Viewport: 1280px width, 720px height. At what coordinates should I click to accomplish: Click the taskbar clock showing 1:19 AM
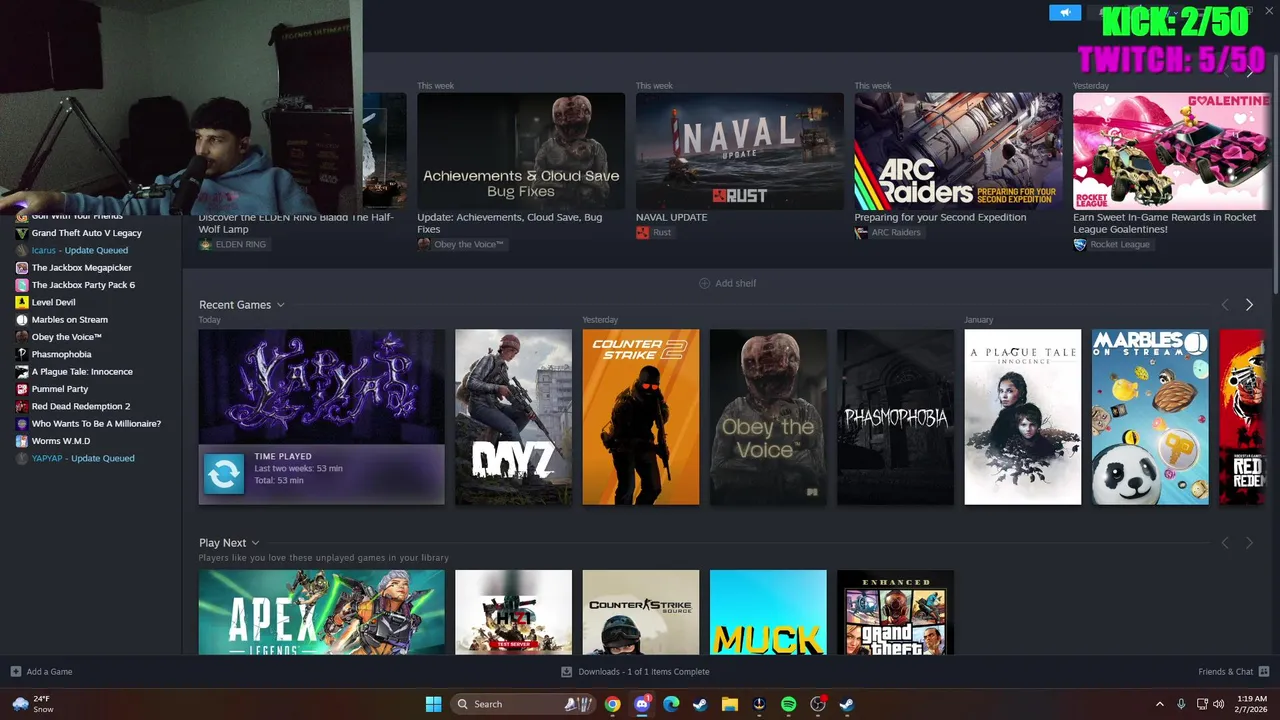point(1252,704)
